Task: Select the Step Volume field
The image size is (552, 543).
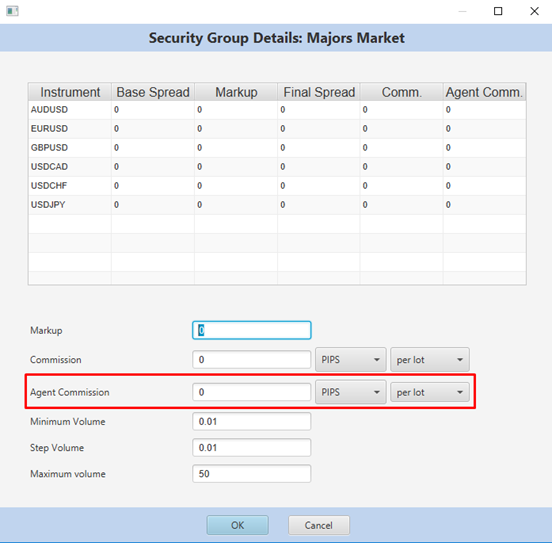Action: [x=252, y=448]
